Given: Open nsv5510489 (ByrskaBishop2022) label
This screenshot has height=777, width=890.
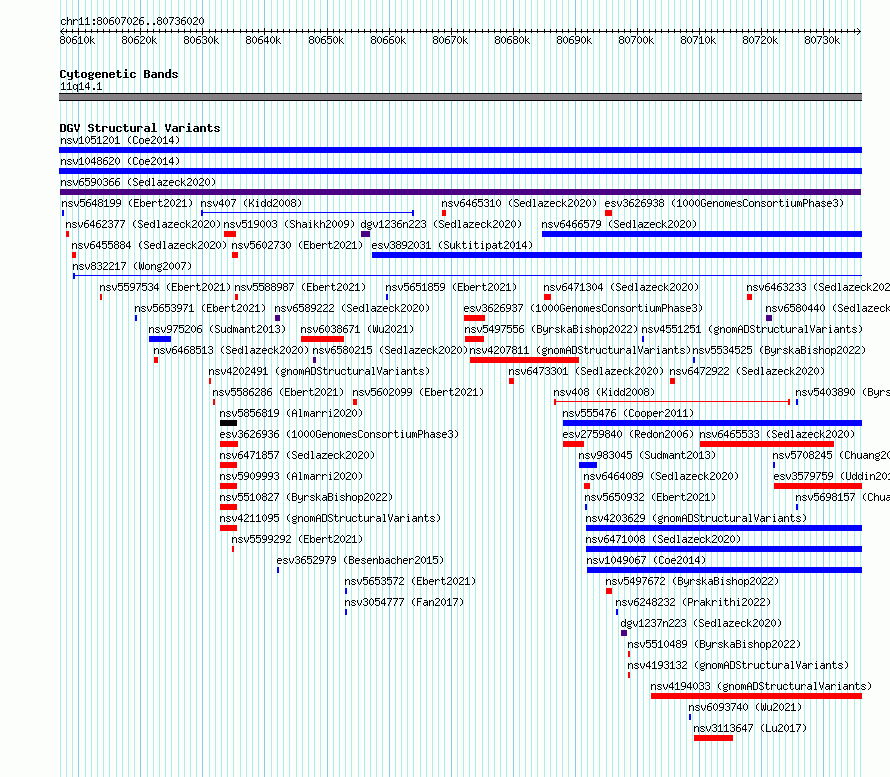Looking at the screenshot, I should pyautogui.click(x=714, y=644).
